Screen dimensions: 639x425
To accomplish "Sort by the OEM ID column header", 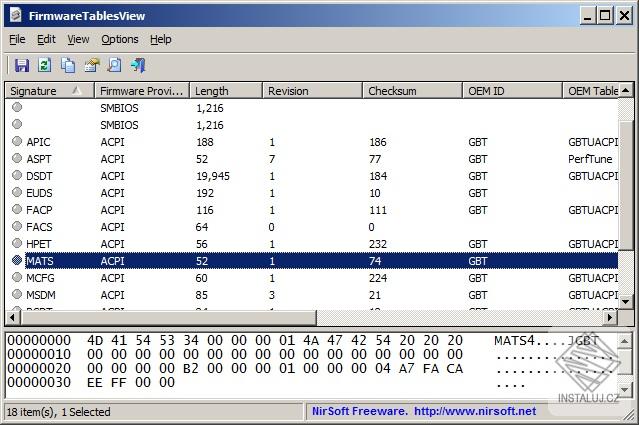I will click(x=512, y=90).
